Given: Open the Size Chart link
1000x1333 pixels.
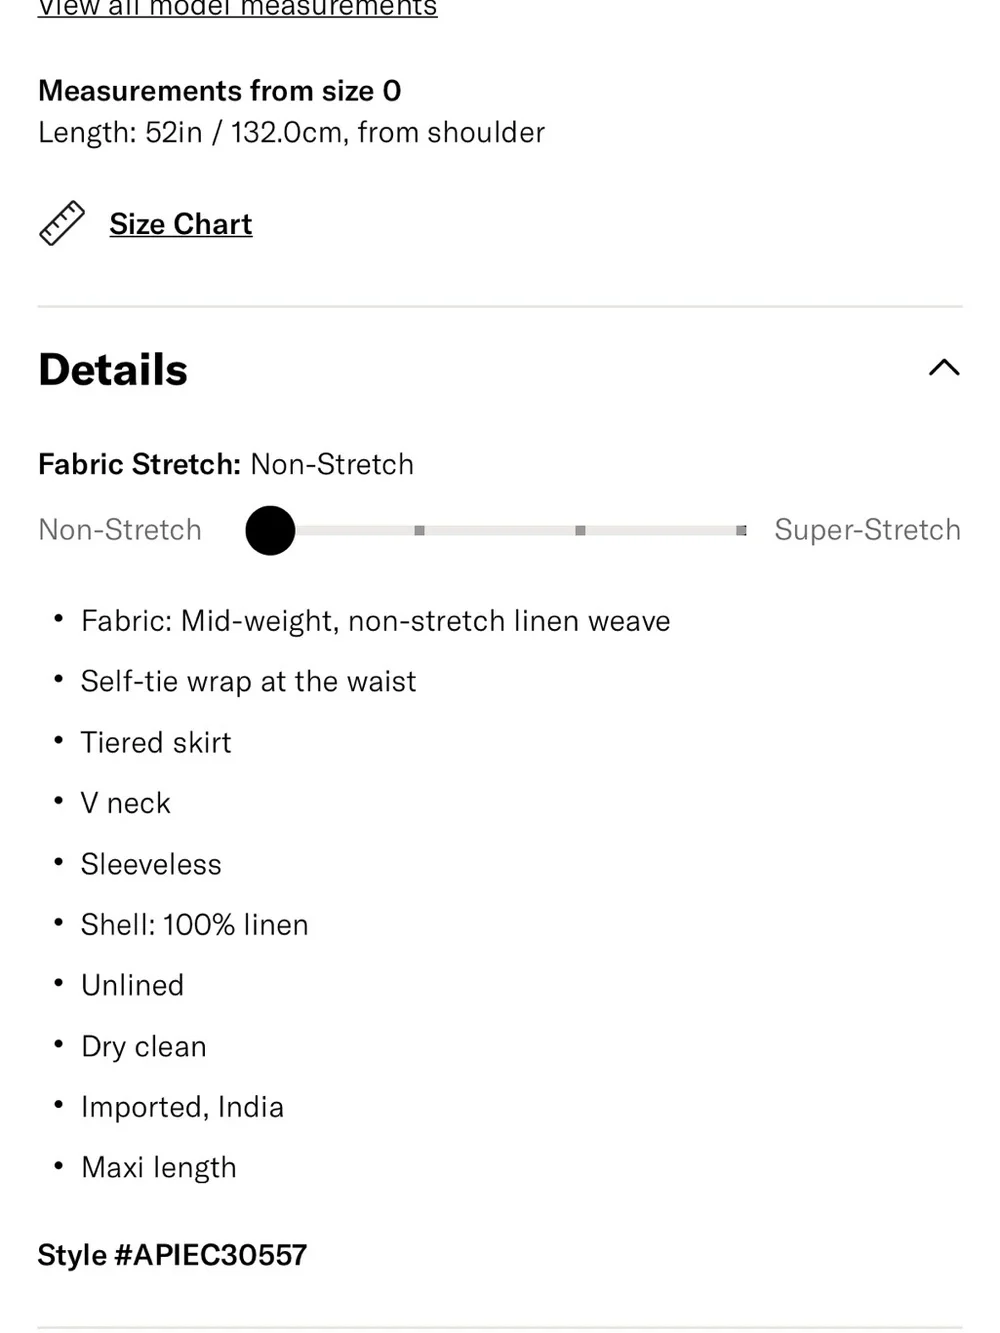Looking at the screenshot, I should tap(180, 224).
